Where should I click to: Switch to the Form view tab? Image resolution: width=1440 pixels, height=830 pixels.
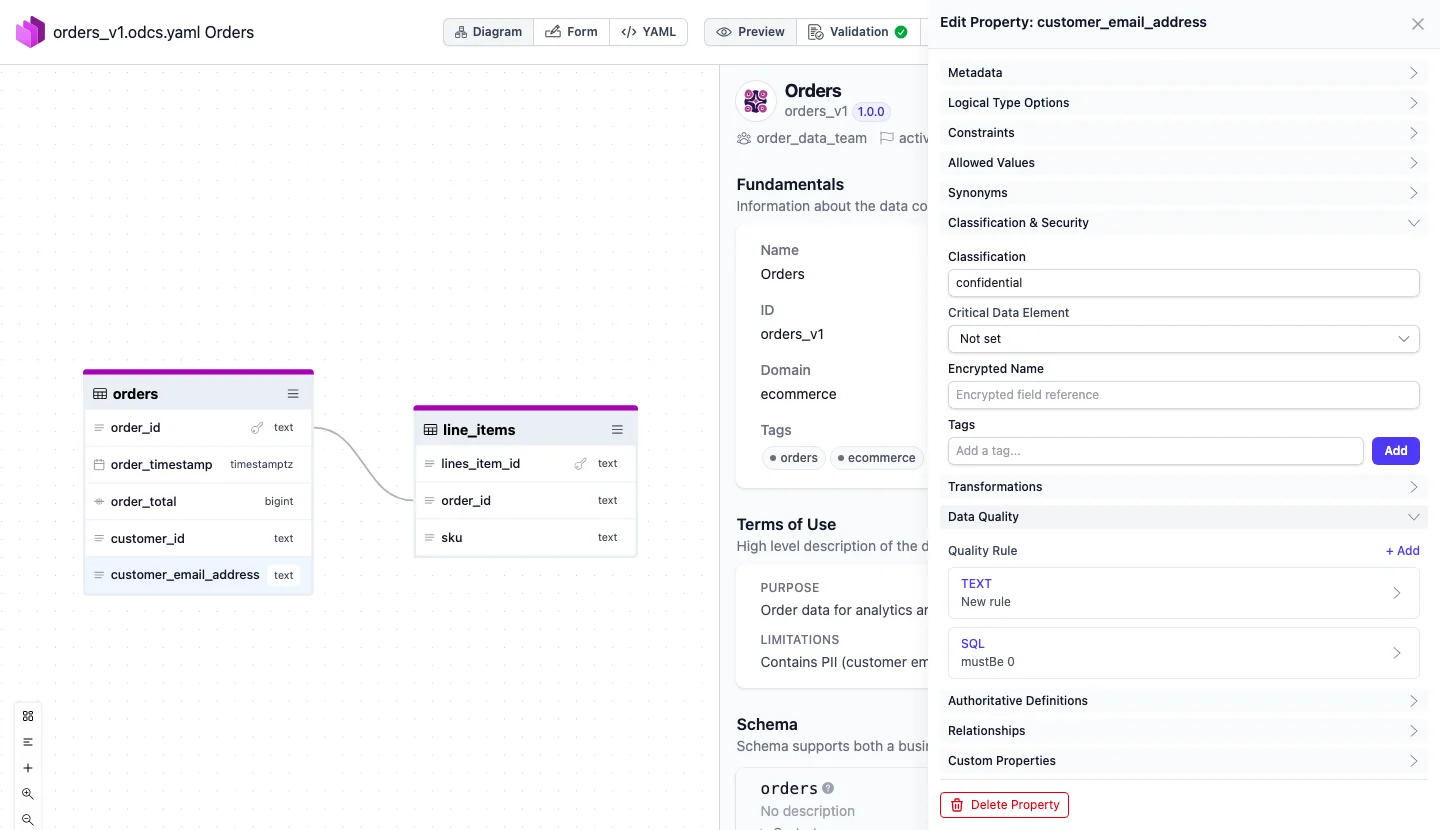point(572,32)
